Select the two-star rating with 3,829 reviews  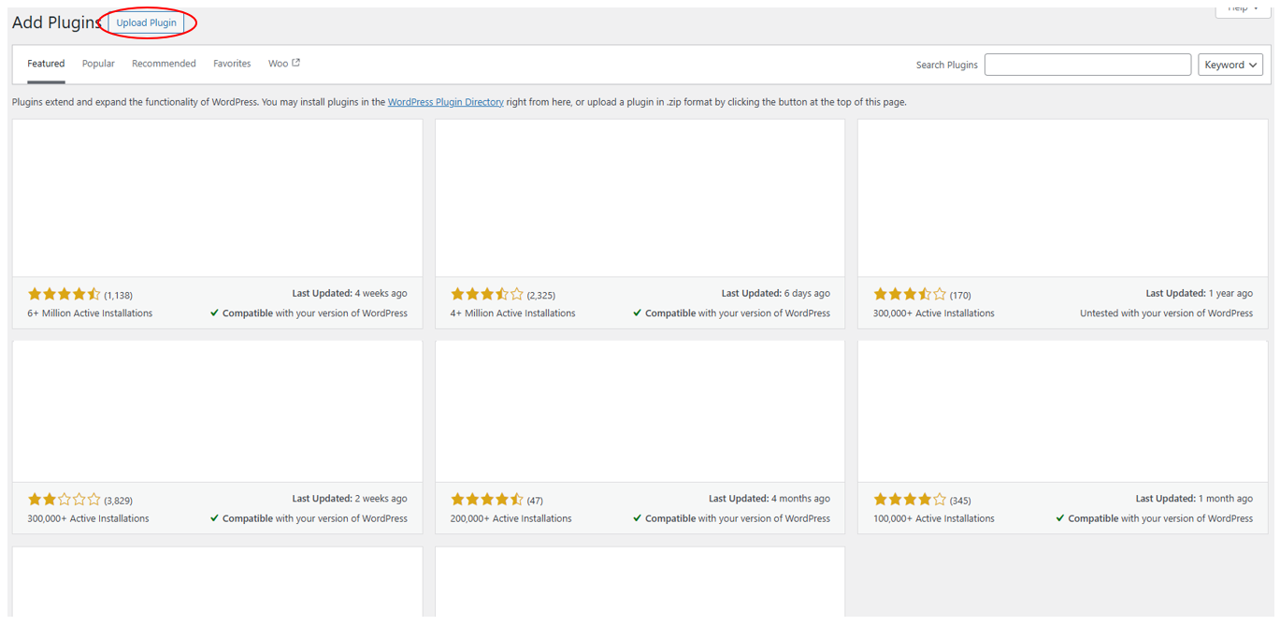tap(64, 499)
